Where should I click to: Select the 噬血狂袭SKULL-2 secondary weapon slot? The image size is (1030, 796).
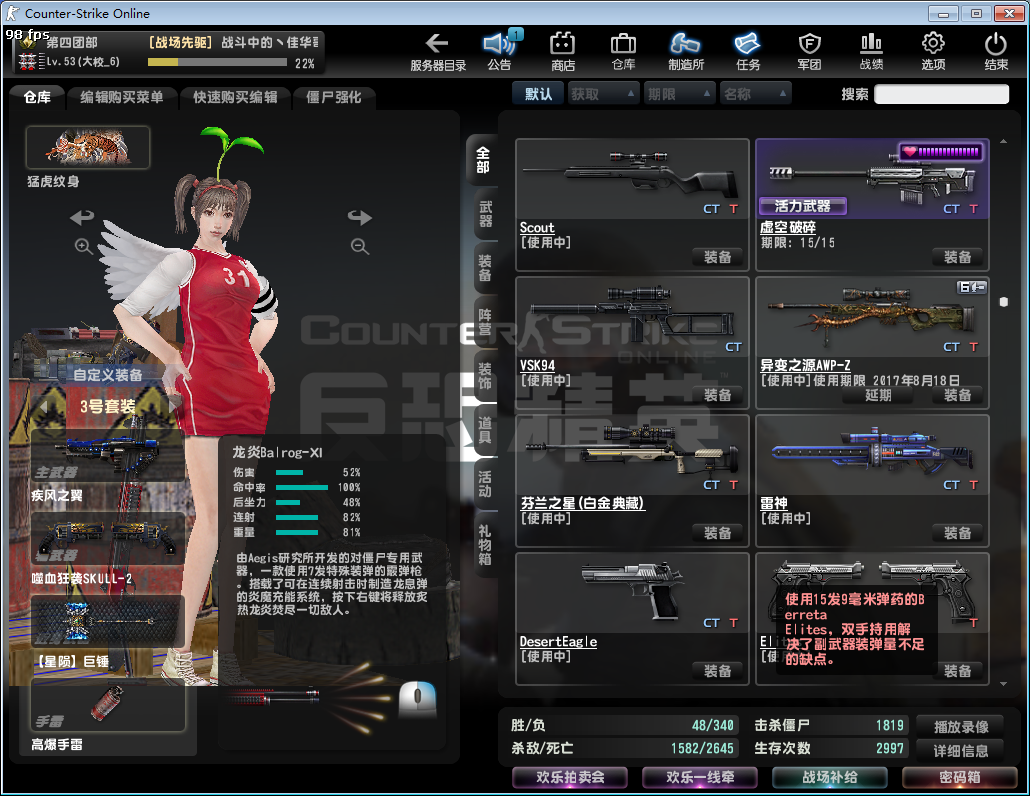pos(108,540)
